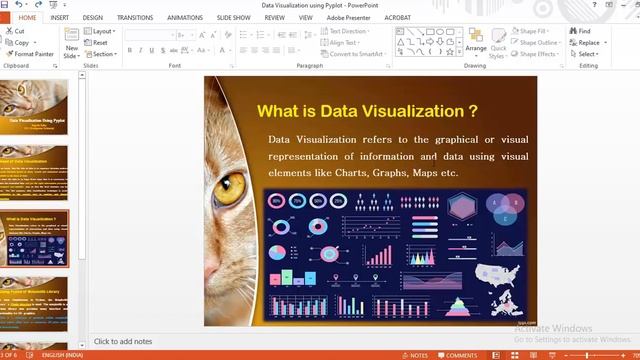Click the Copy command
This screenshot has width=640, height=360.
17,42
